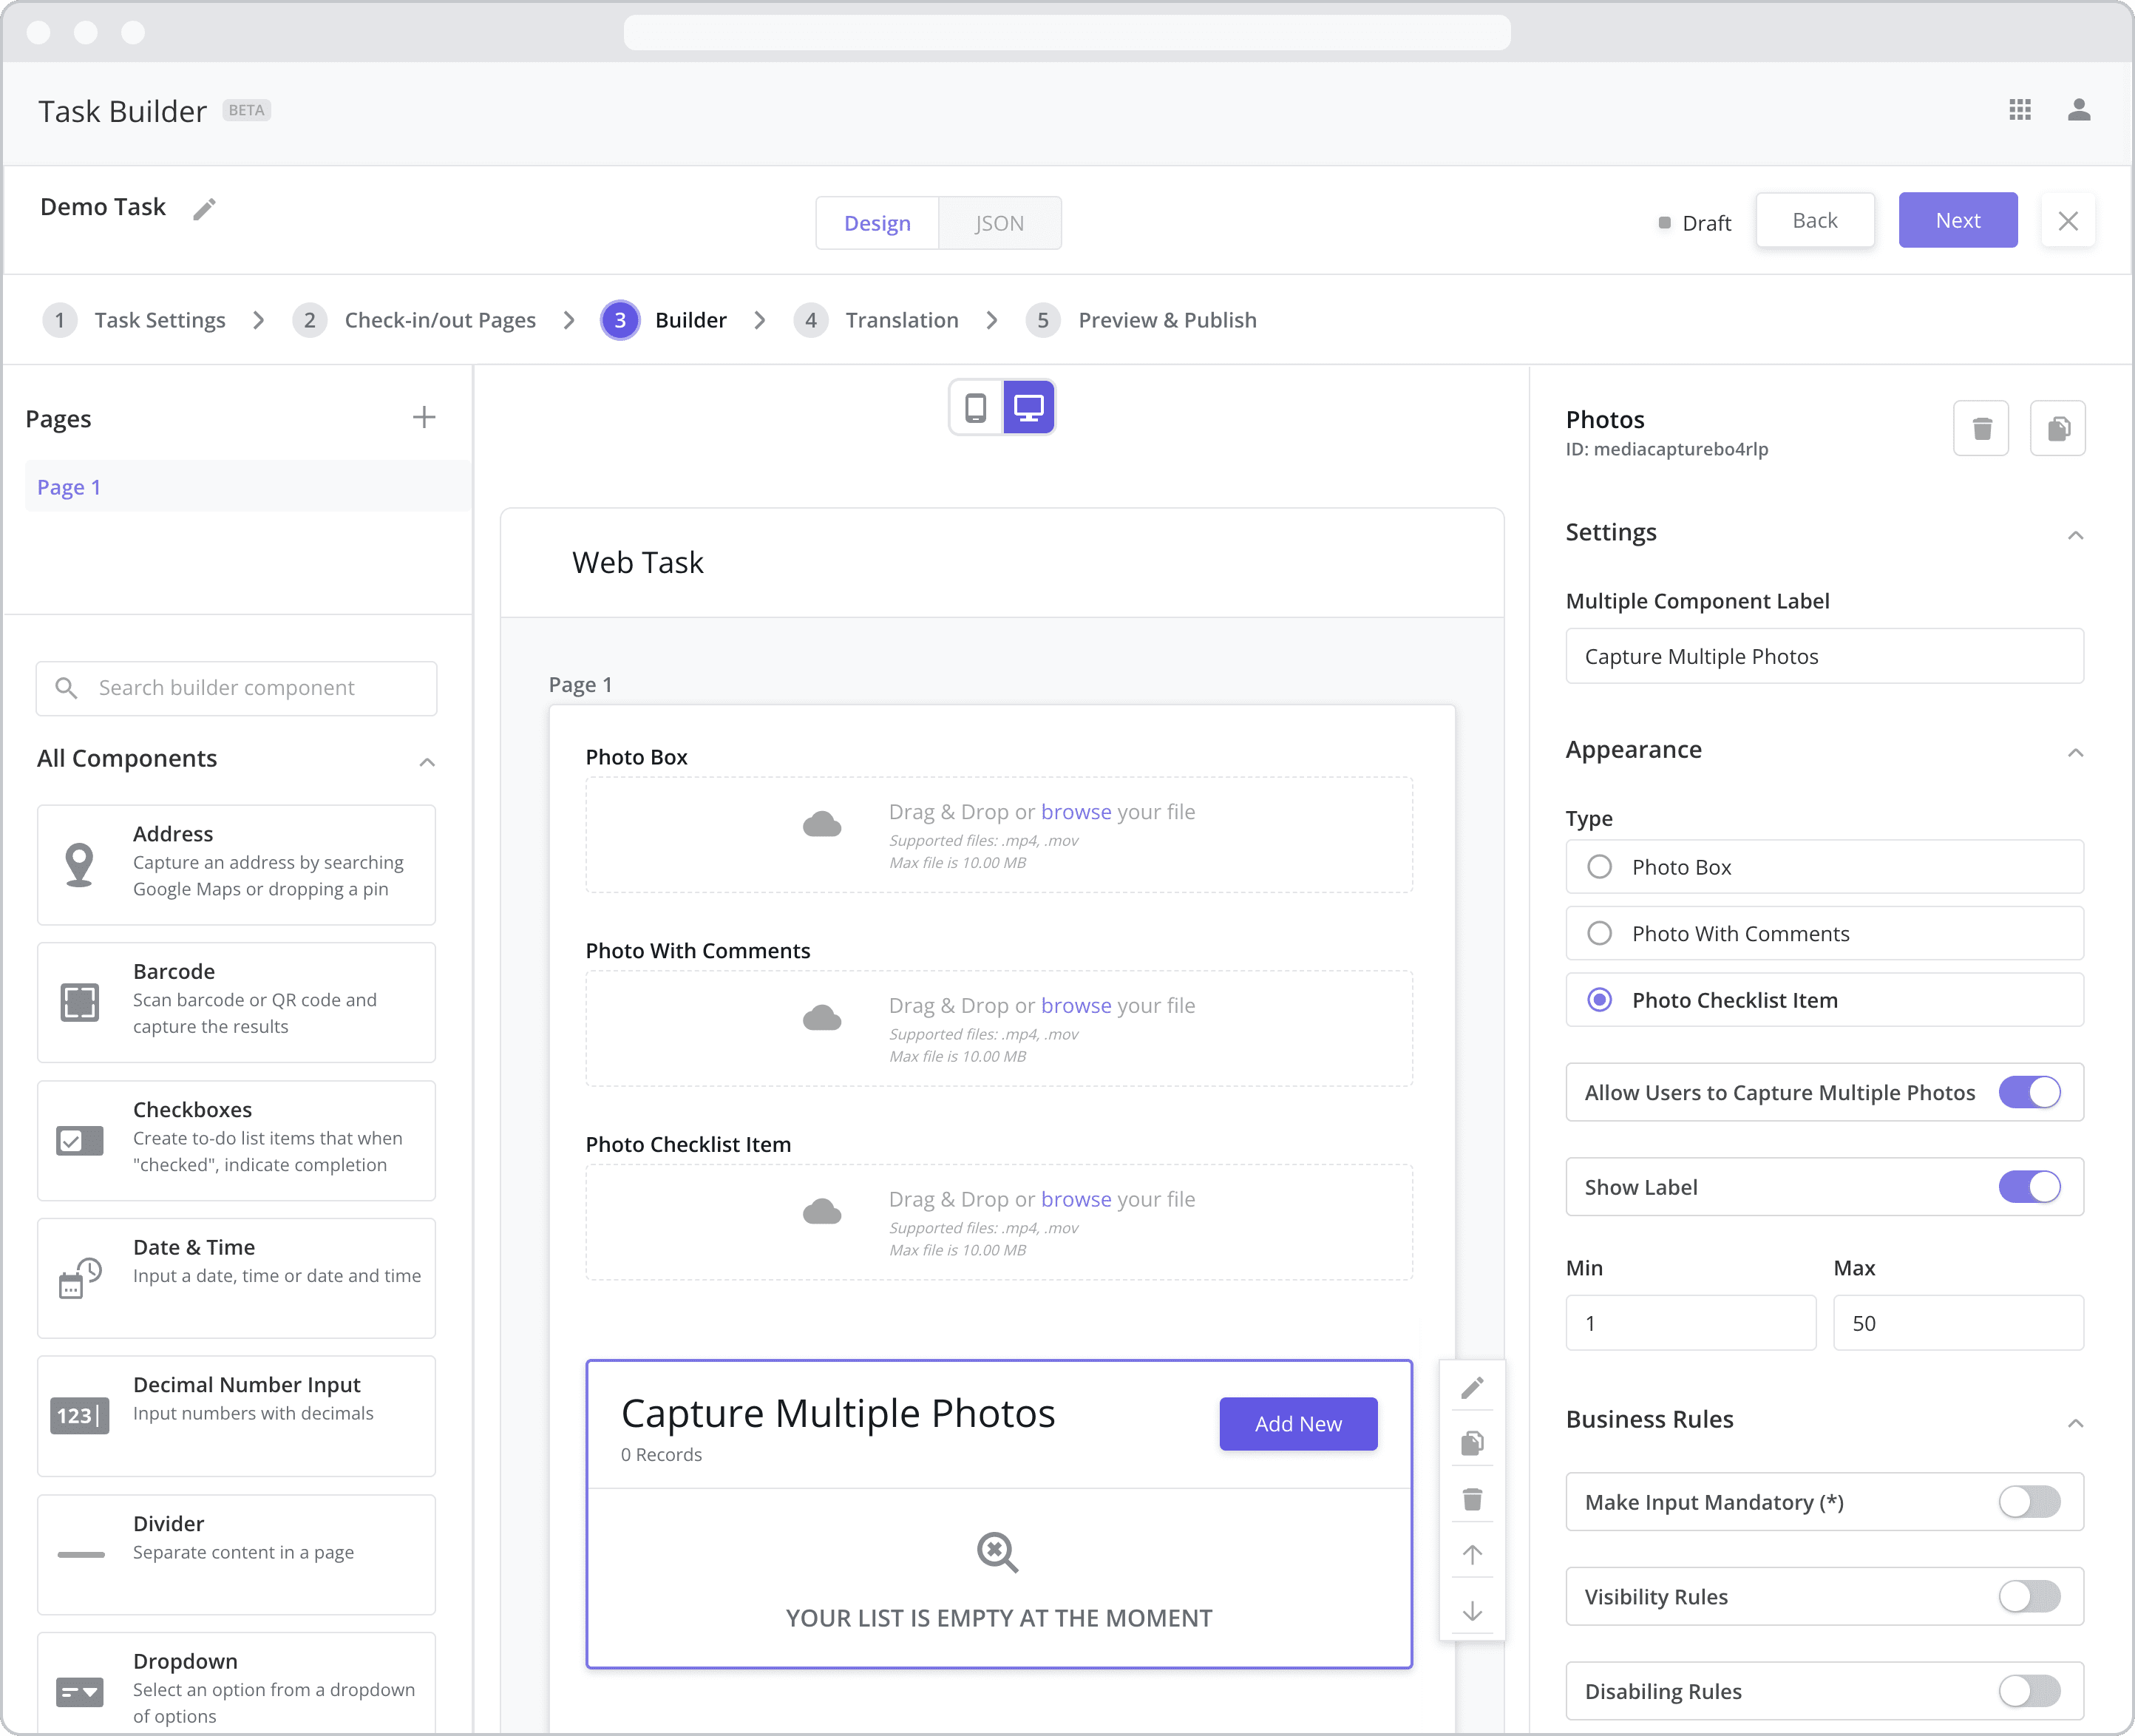The height and width of the screenshot is (1736, 2135).
Task: Switch to the JSON tab
Action: (999, 223)
